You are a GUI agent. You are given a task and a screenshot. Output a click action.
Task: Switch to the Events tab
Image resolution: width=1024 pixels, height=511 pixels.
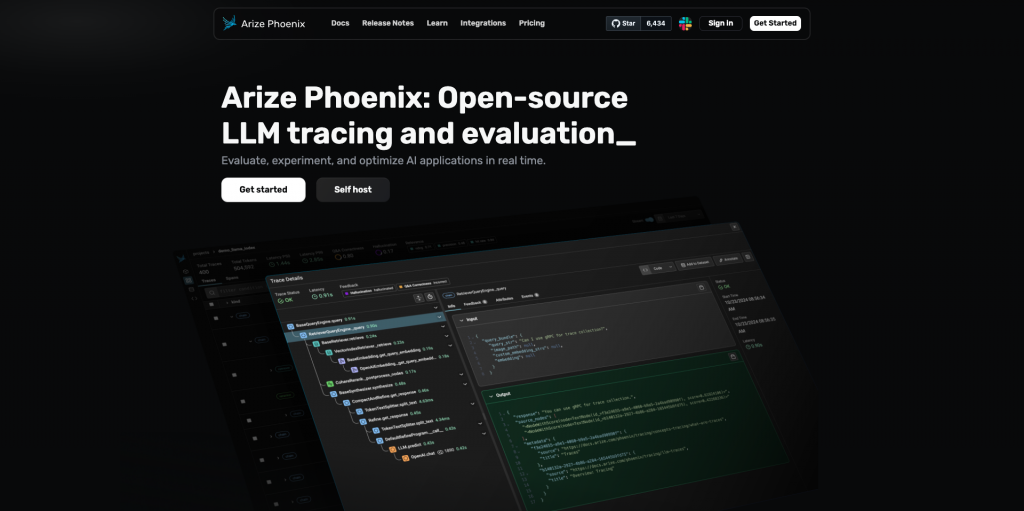point(530,295)
